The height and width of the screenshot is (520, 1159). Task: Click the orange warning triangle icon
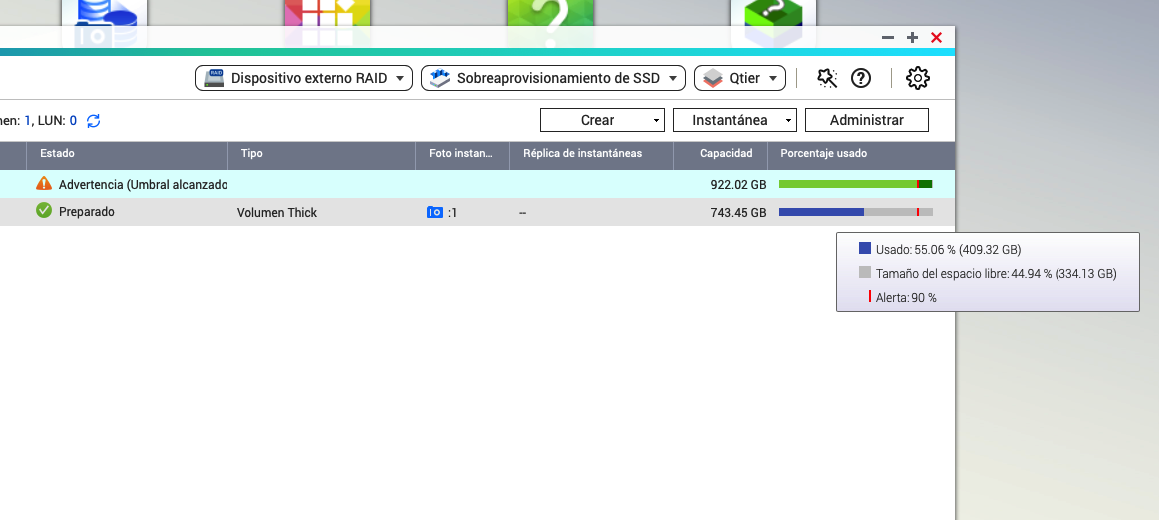coord(43,184)
